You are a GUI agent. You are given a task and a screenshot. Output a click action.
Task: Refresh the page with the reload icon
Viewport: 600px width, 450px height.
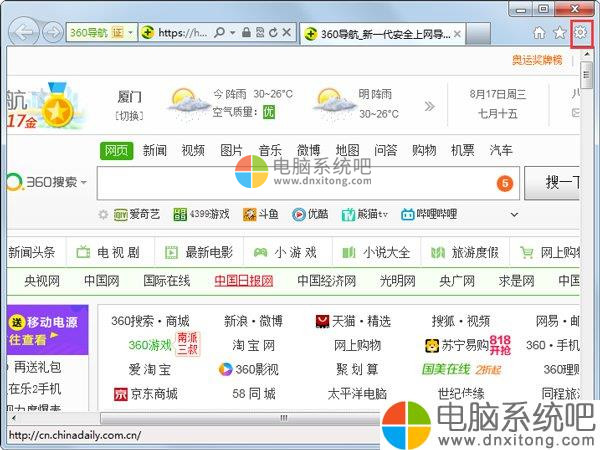273,33
